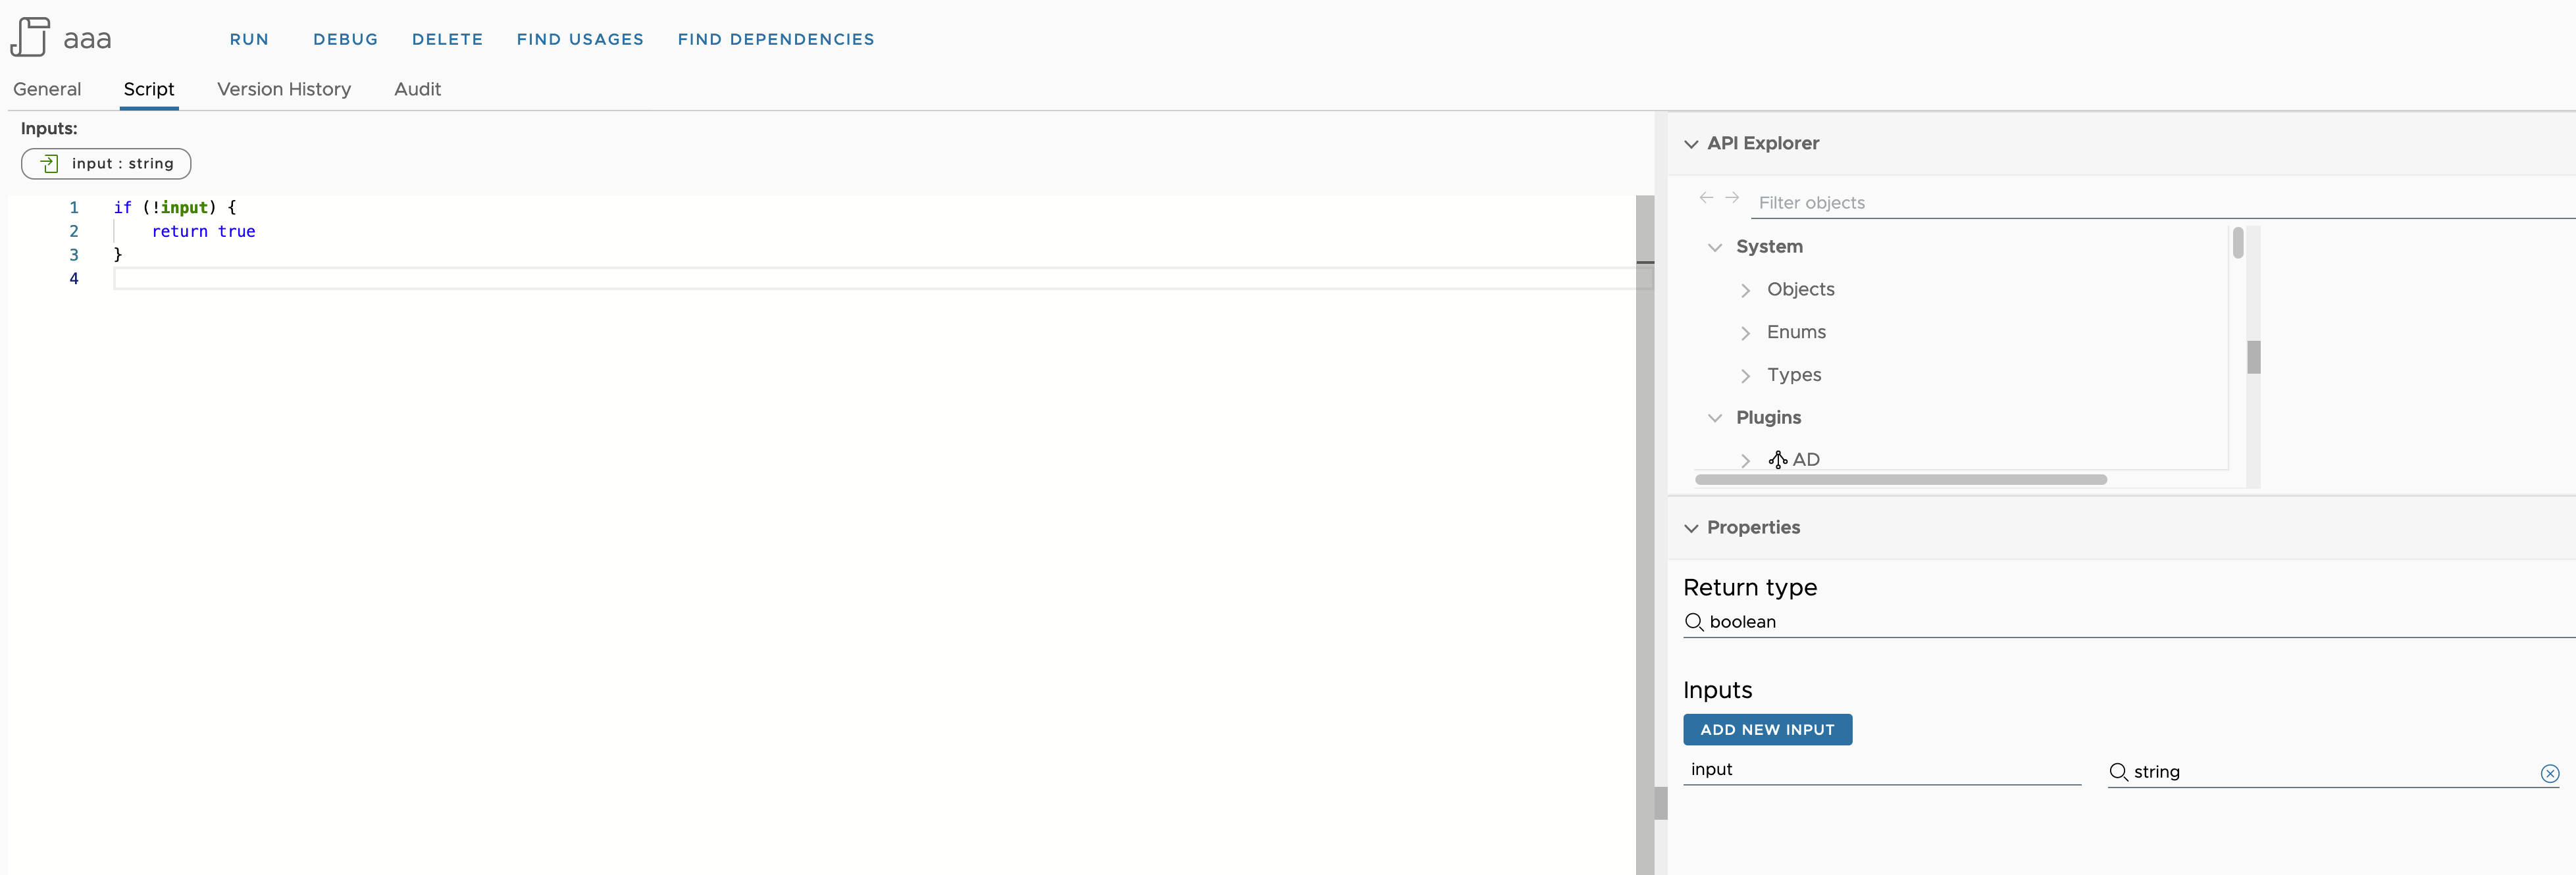Expand the Enums tree node
This screenshot has width=2576, height=875.
point(1745,333)
